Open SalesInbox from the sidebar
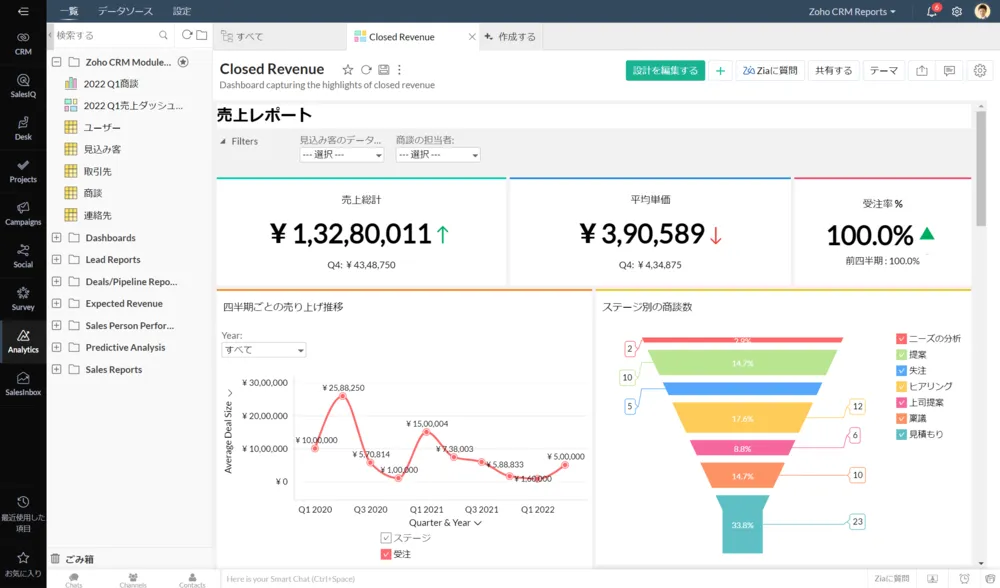Image resolution: width=1000 pixels, height=588 pixels. (23, 384)
